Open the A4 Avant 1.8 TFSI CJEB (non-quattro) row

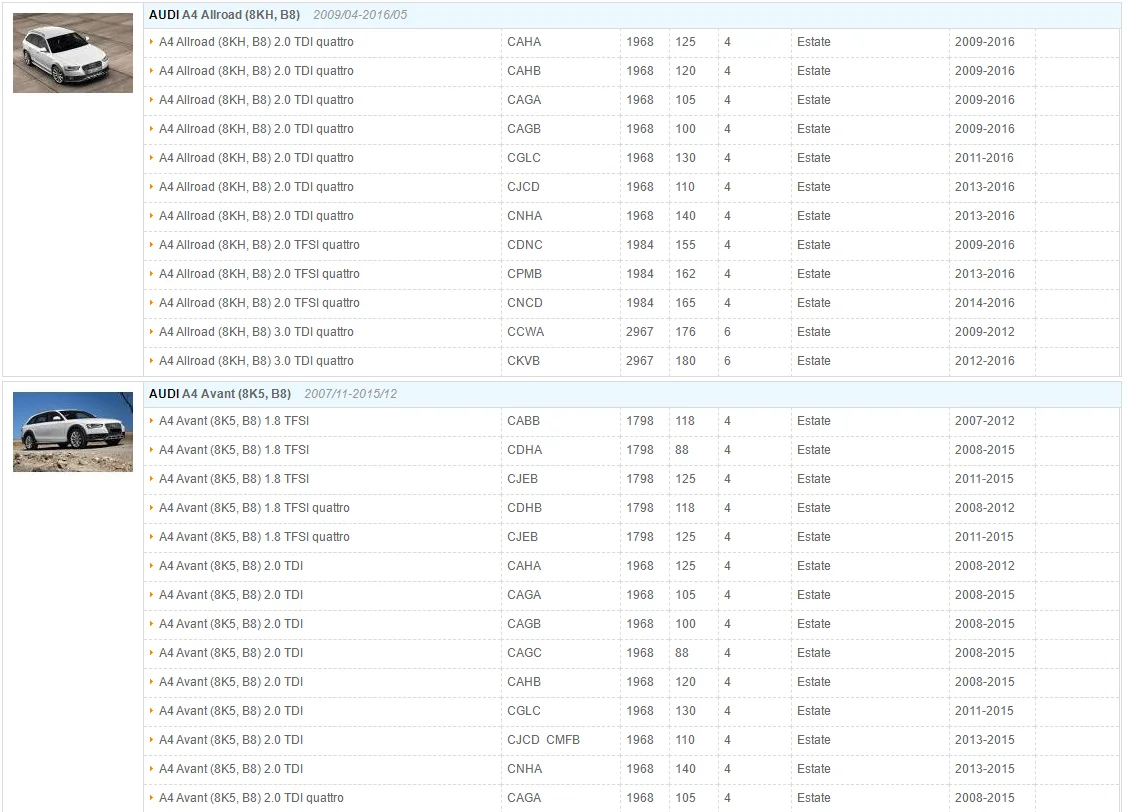coord(632,479)
